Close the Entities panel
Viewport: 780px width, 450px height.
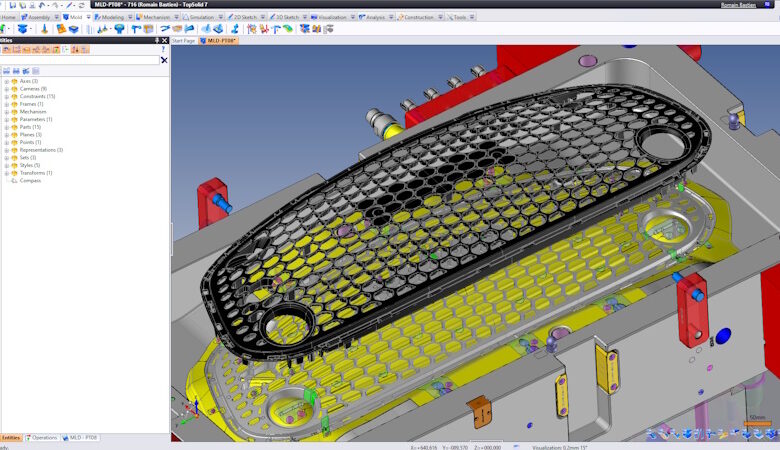[165, 40]
